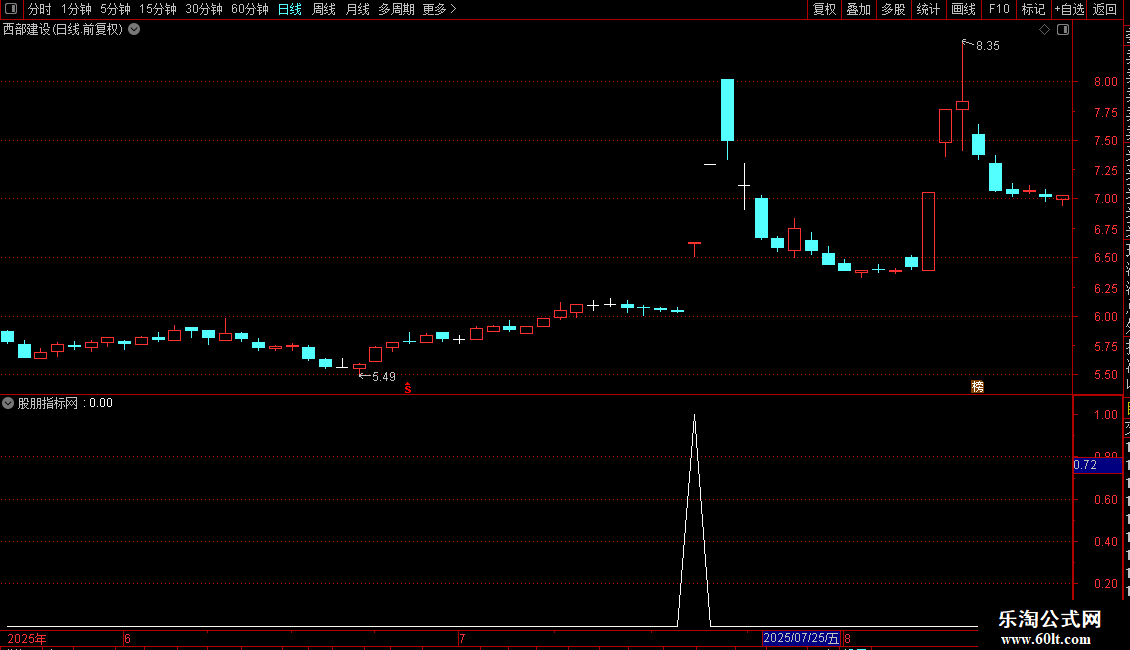1130x650 pixels.
Task: Open dropdown beside 西部建设 chart title
Action: click(x=134, y=30)
